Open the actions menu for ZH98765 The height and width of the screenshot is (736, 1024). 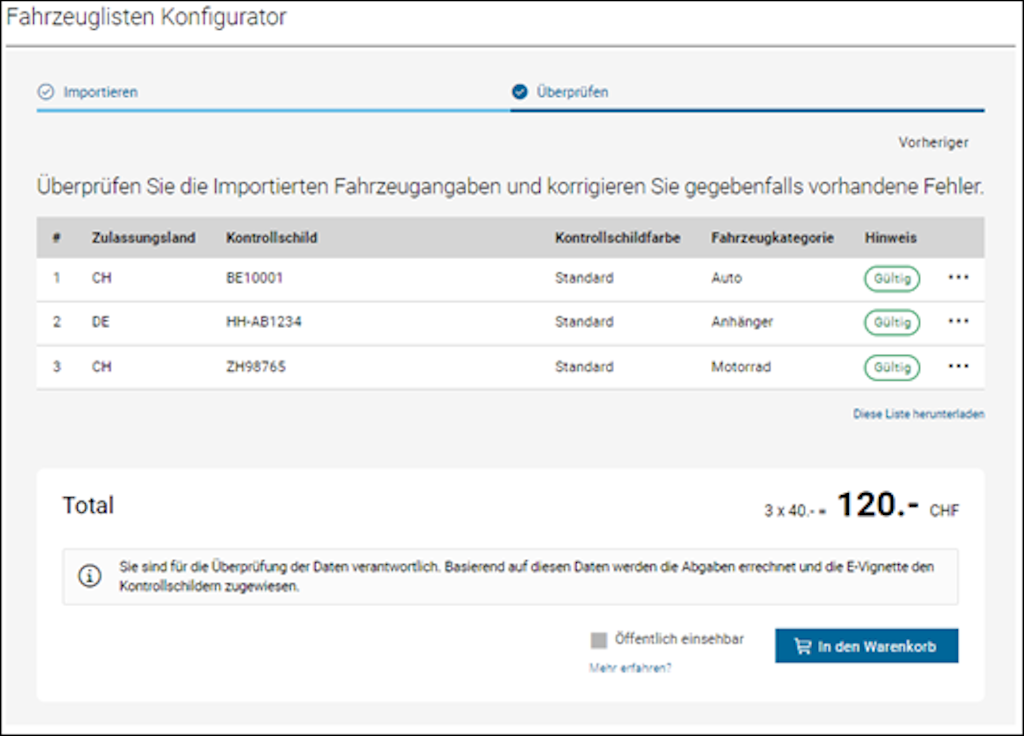(x=958, y=366)
